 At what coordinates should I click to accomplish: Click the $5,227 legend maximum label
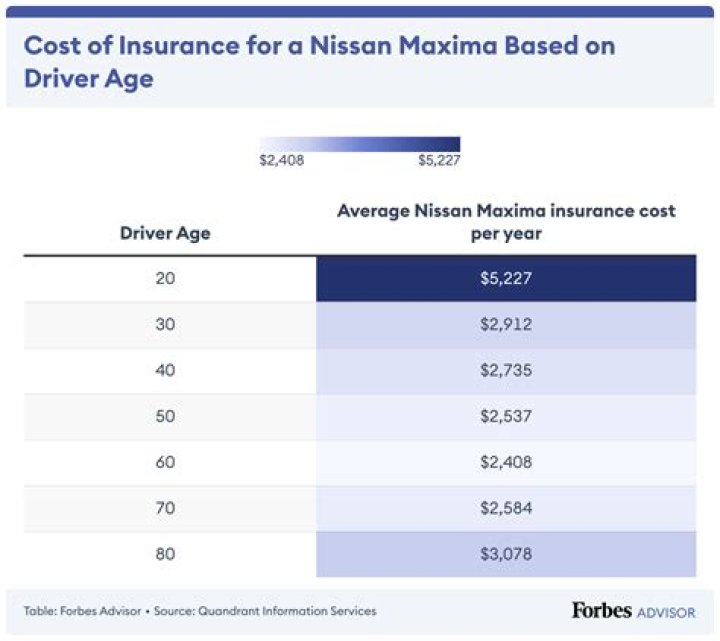click(x=439, y=160)
